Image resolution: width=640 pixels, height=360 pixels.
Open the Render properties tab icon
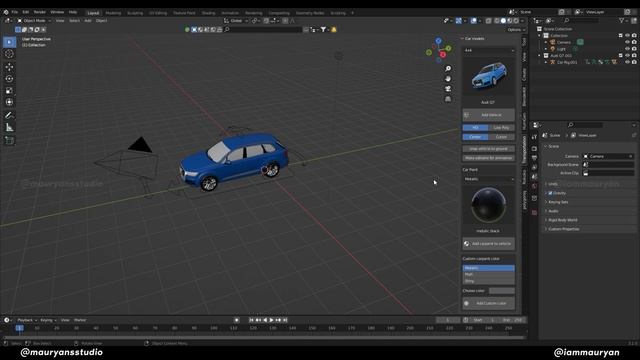coord(534,149)
